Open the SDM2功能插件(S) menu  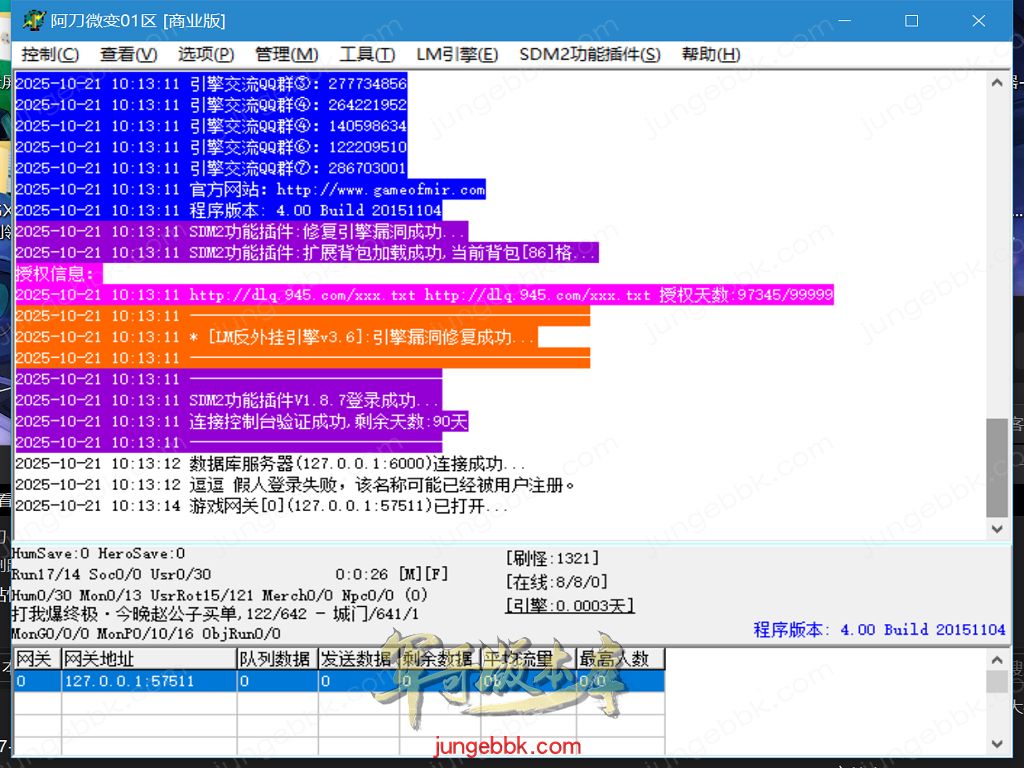[x=589, y=54]
